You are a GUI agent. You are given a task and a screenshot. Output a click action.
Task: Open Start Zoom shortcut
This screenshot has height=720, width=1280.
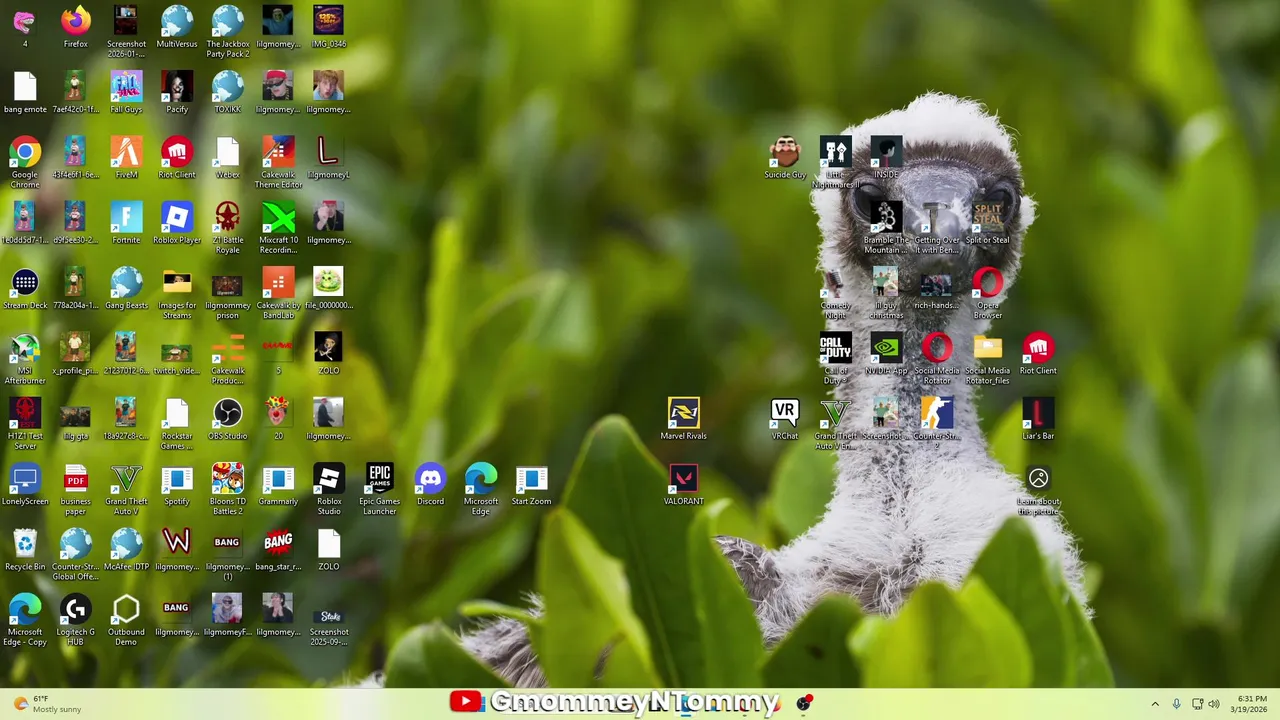point(531,484)
